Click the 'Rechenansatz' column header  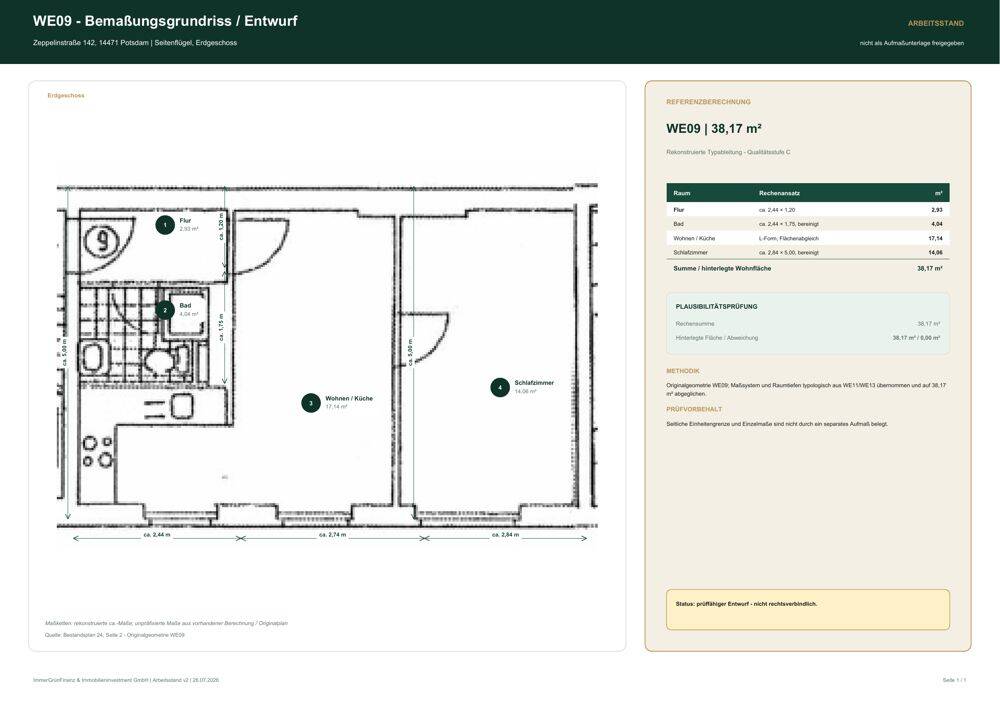point(779,193)
